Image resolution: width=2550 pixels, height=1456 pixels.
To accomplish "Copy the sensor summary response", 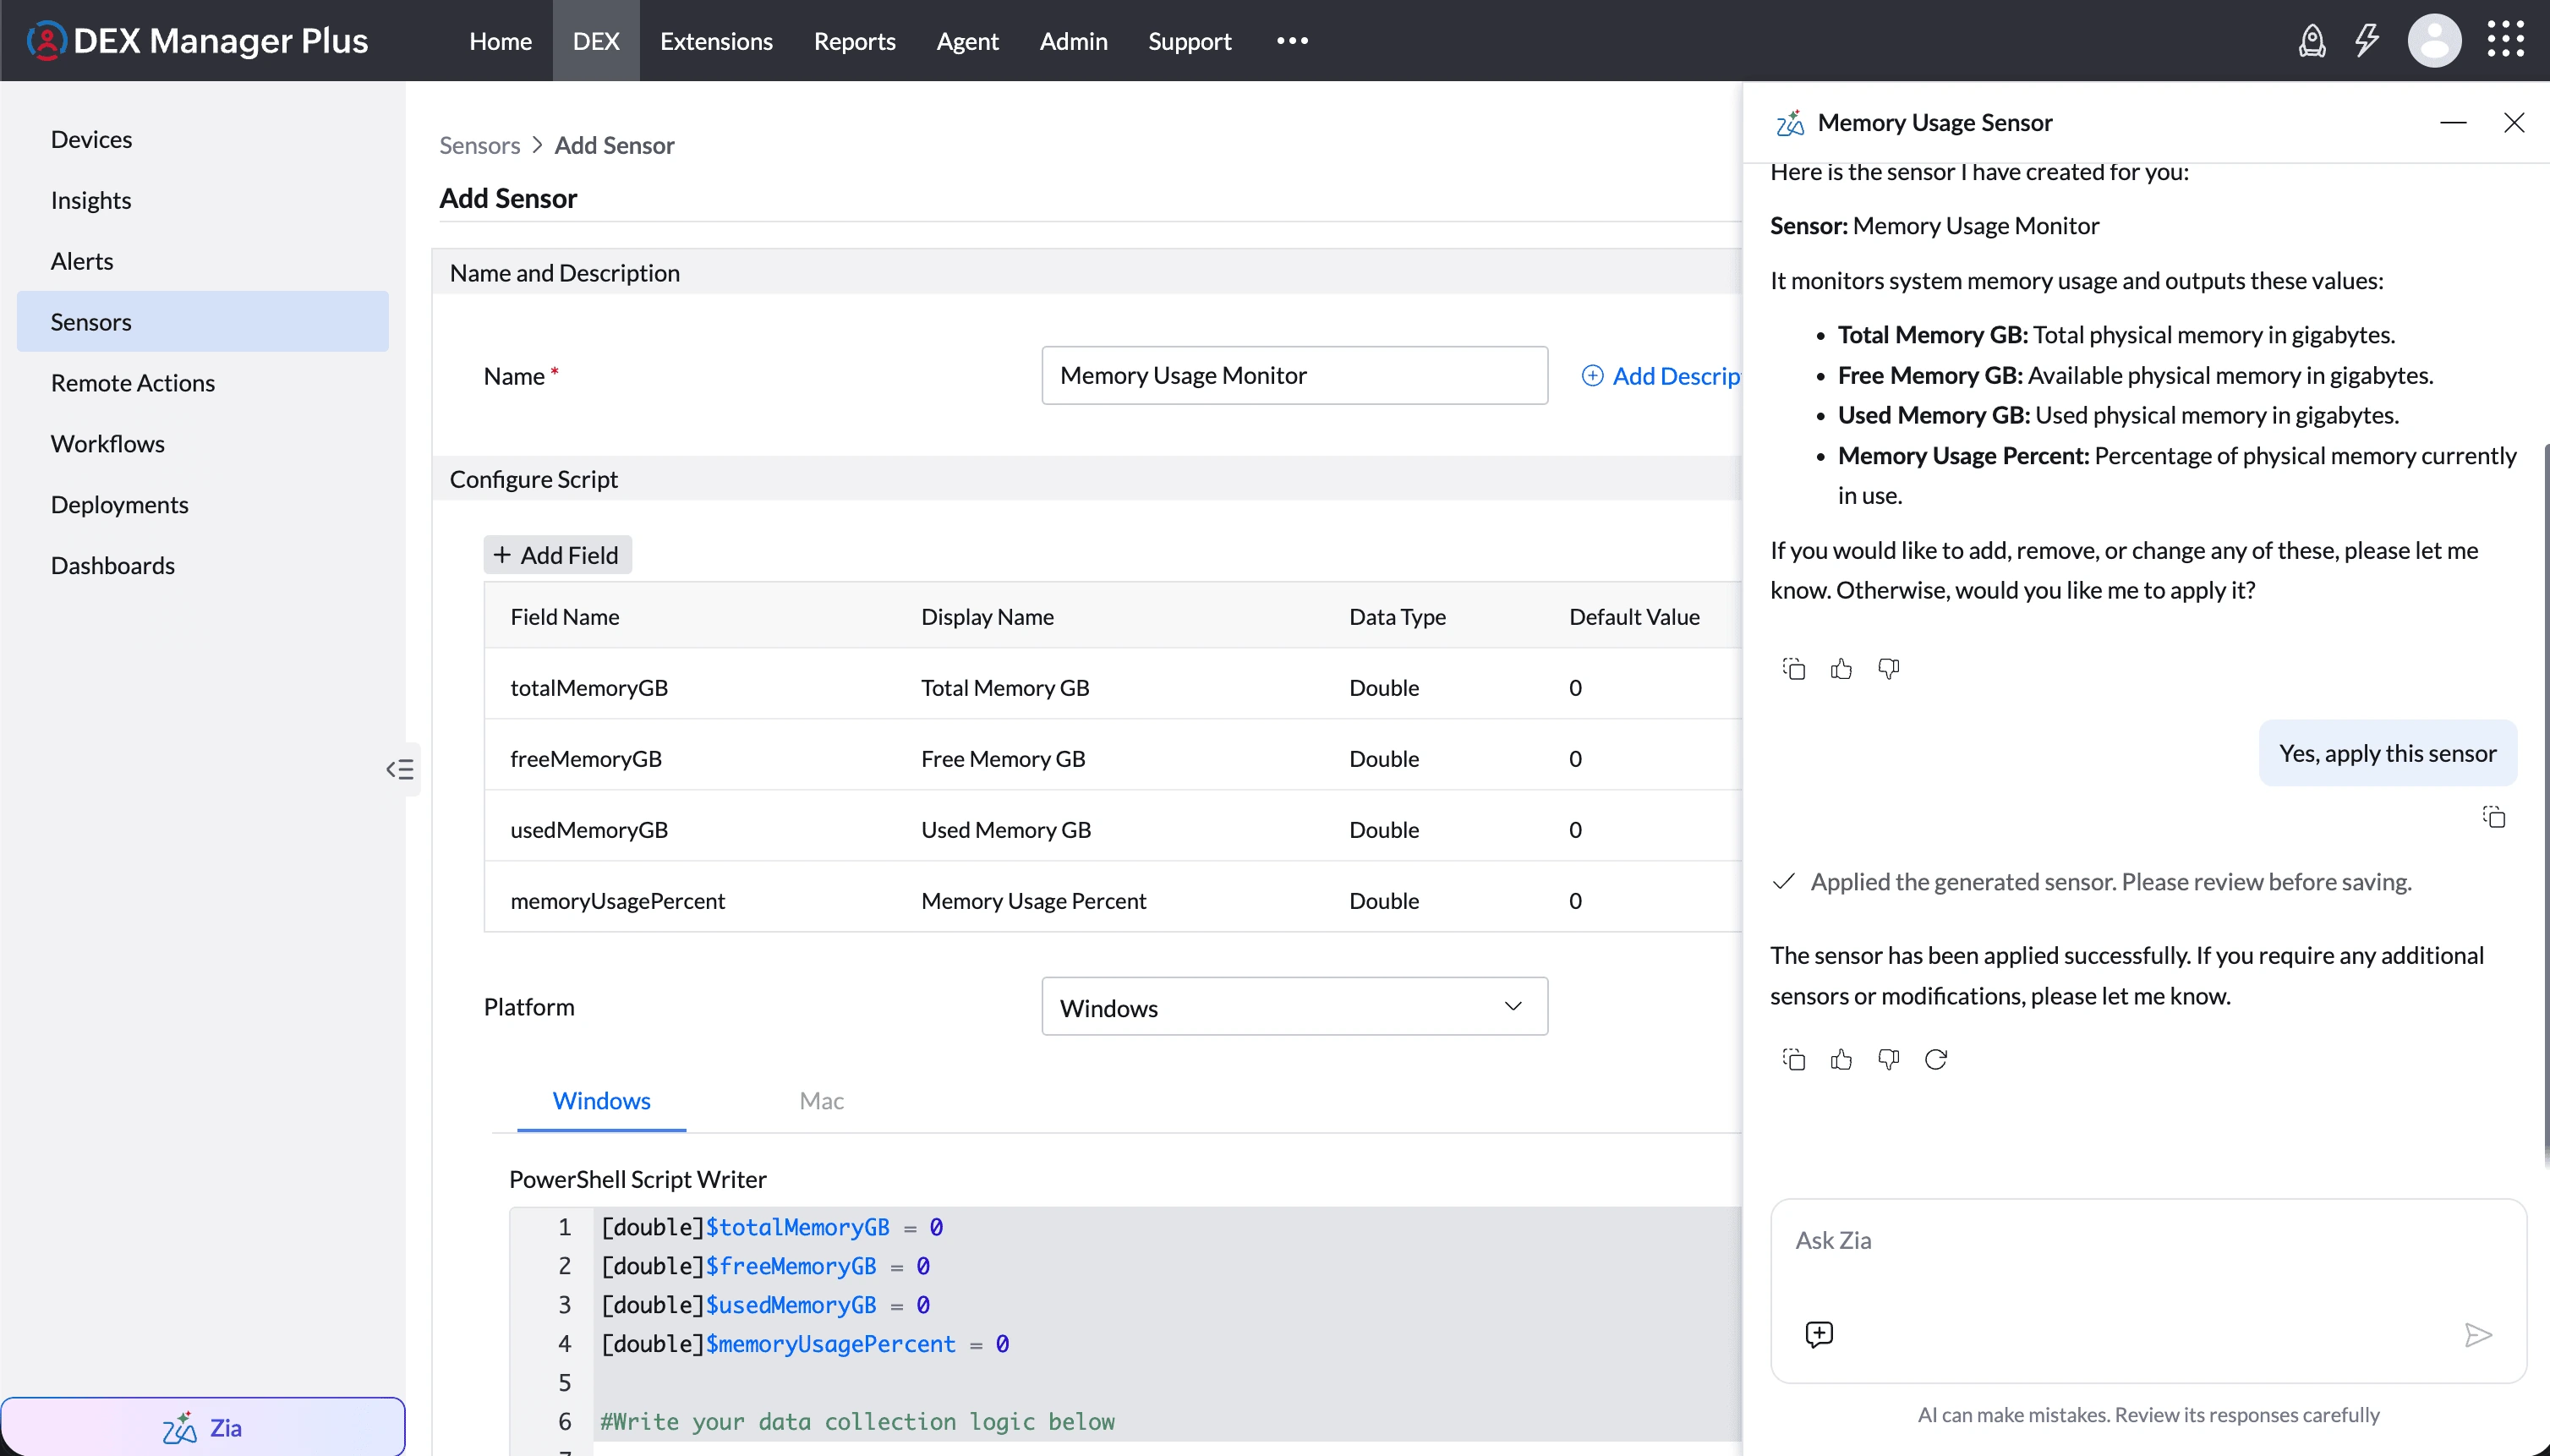I will click(x=1794, y=669).
